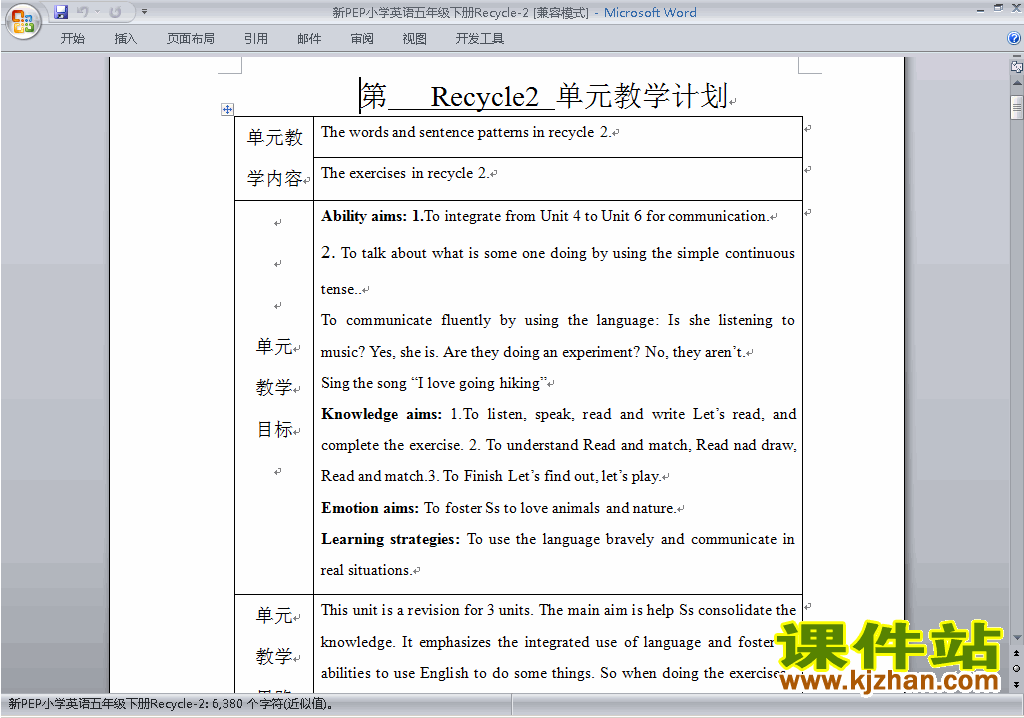Image resolution: width=1024 pixels, height=718 pixels.
Task: Click the vertical scrollbar thumb
Action: click(x=1016, y=107)
